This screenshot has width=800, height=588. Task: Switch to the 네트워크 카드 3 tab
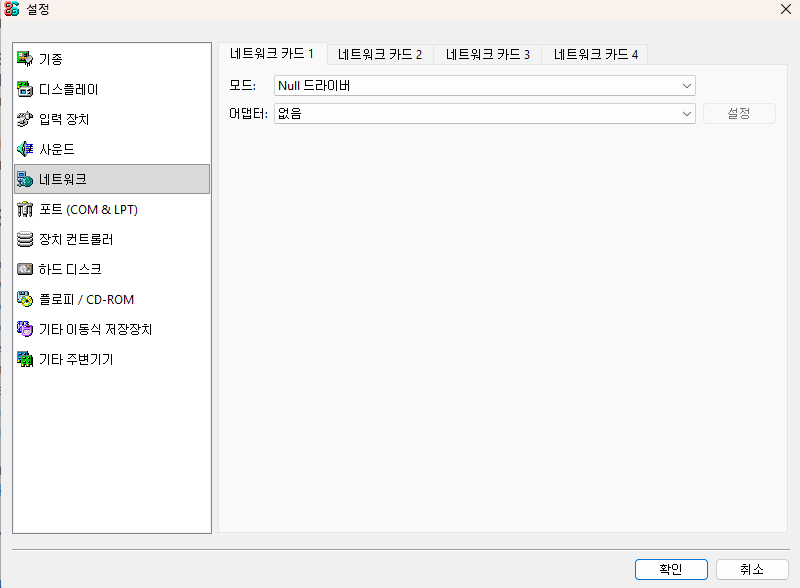488,54
